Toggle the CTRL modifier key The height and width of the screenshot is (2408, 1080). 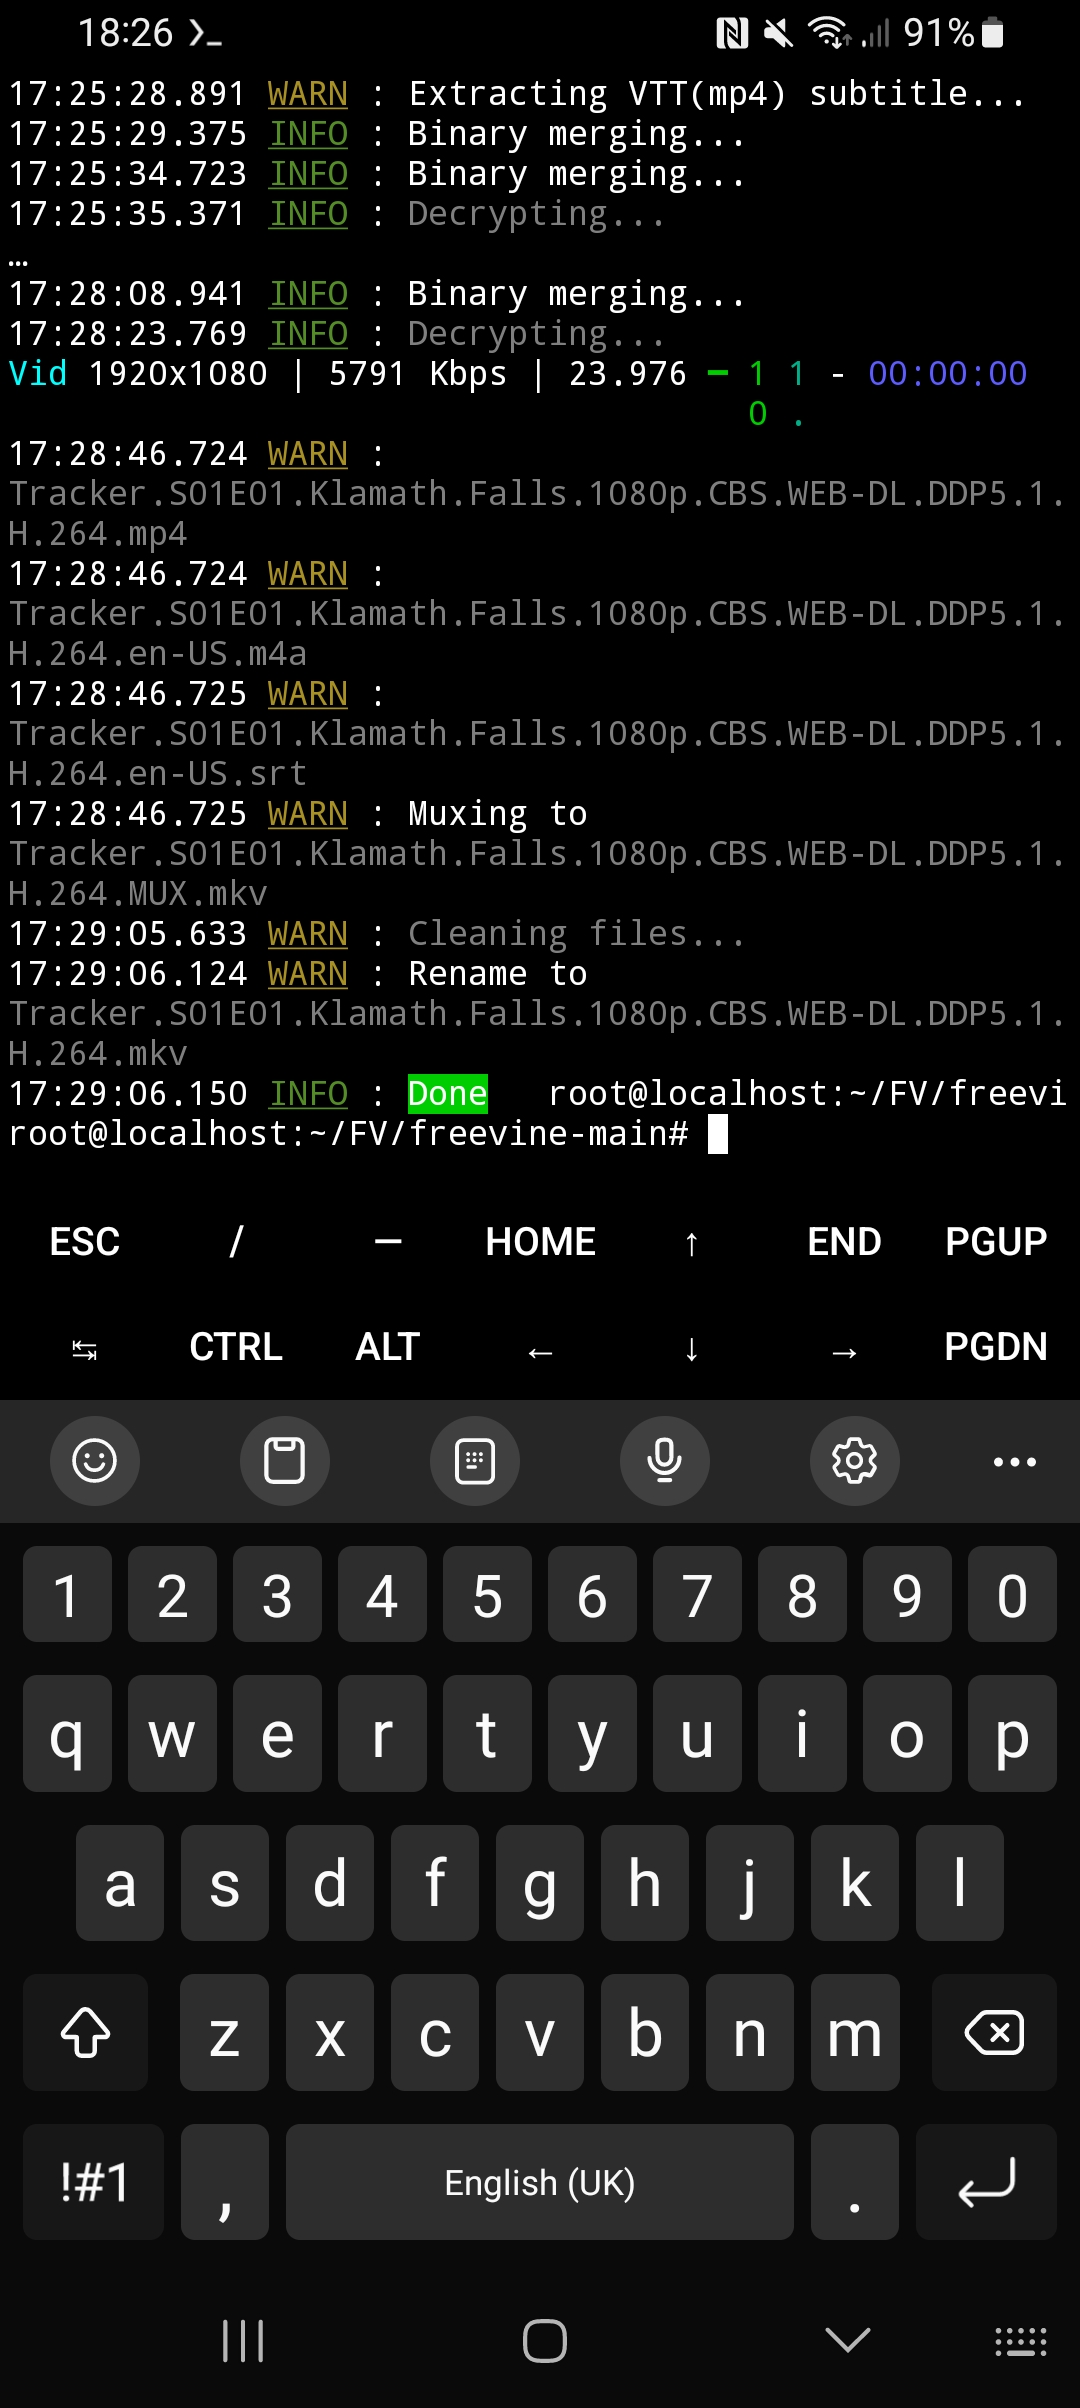pyautogui.click(x=236, y=1347)
